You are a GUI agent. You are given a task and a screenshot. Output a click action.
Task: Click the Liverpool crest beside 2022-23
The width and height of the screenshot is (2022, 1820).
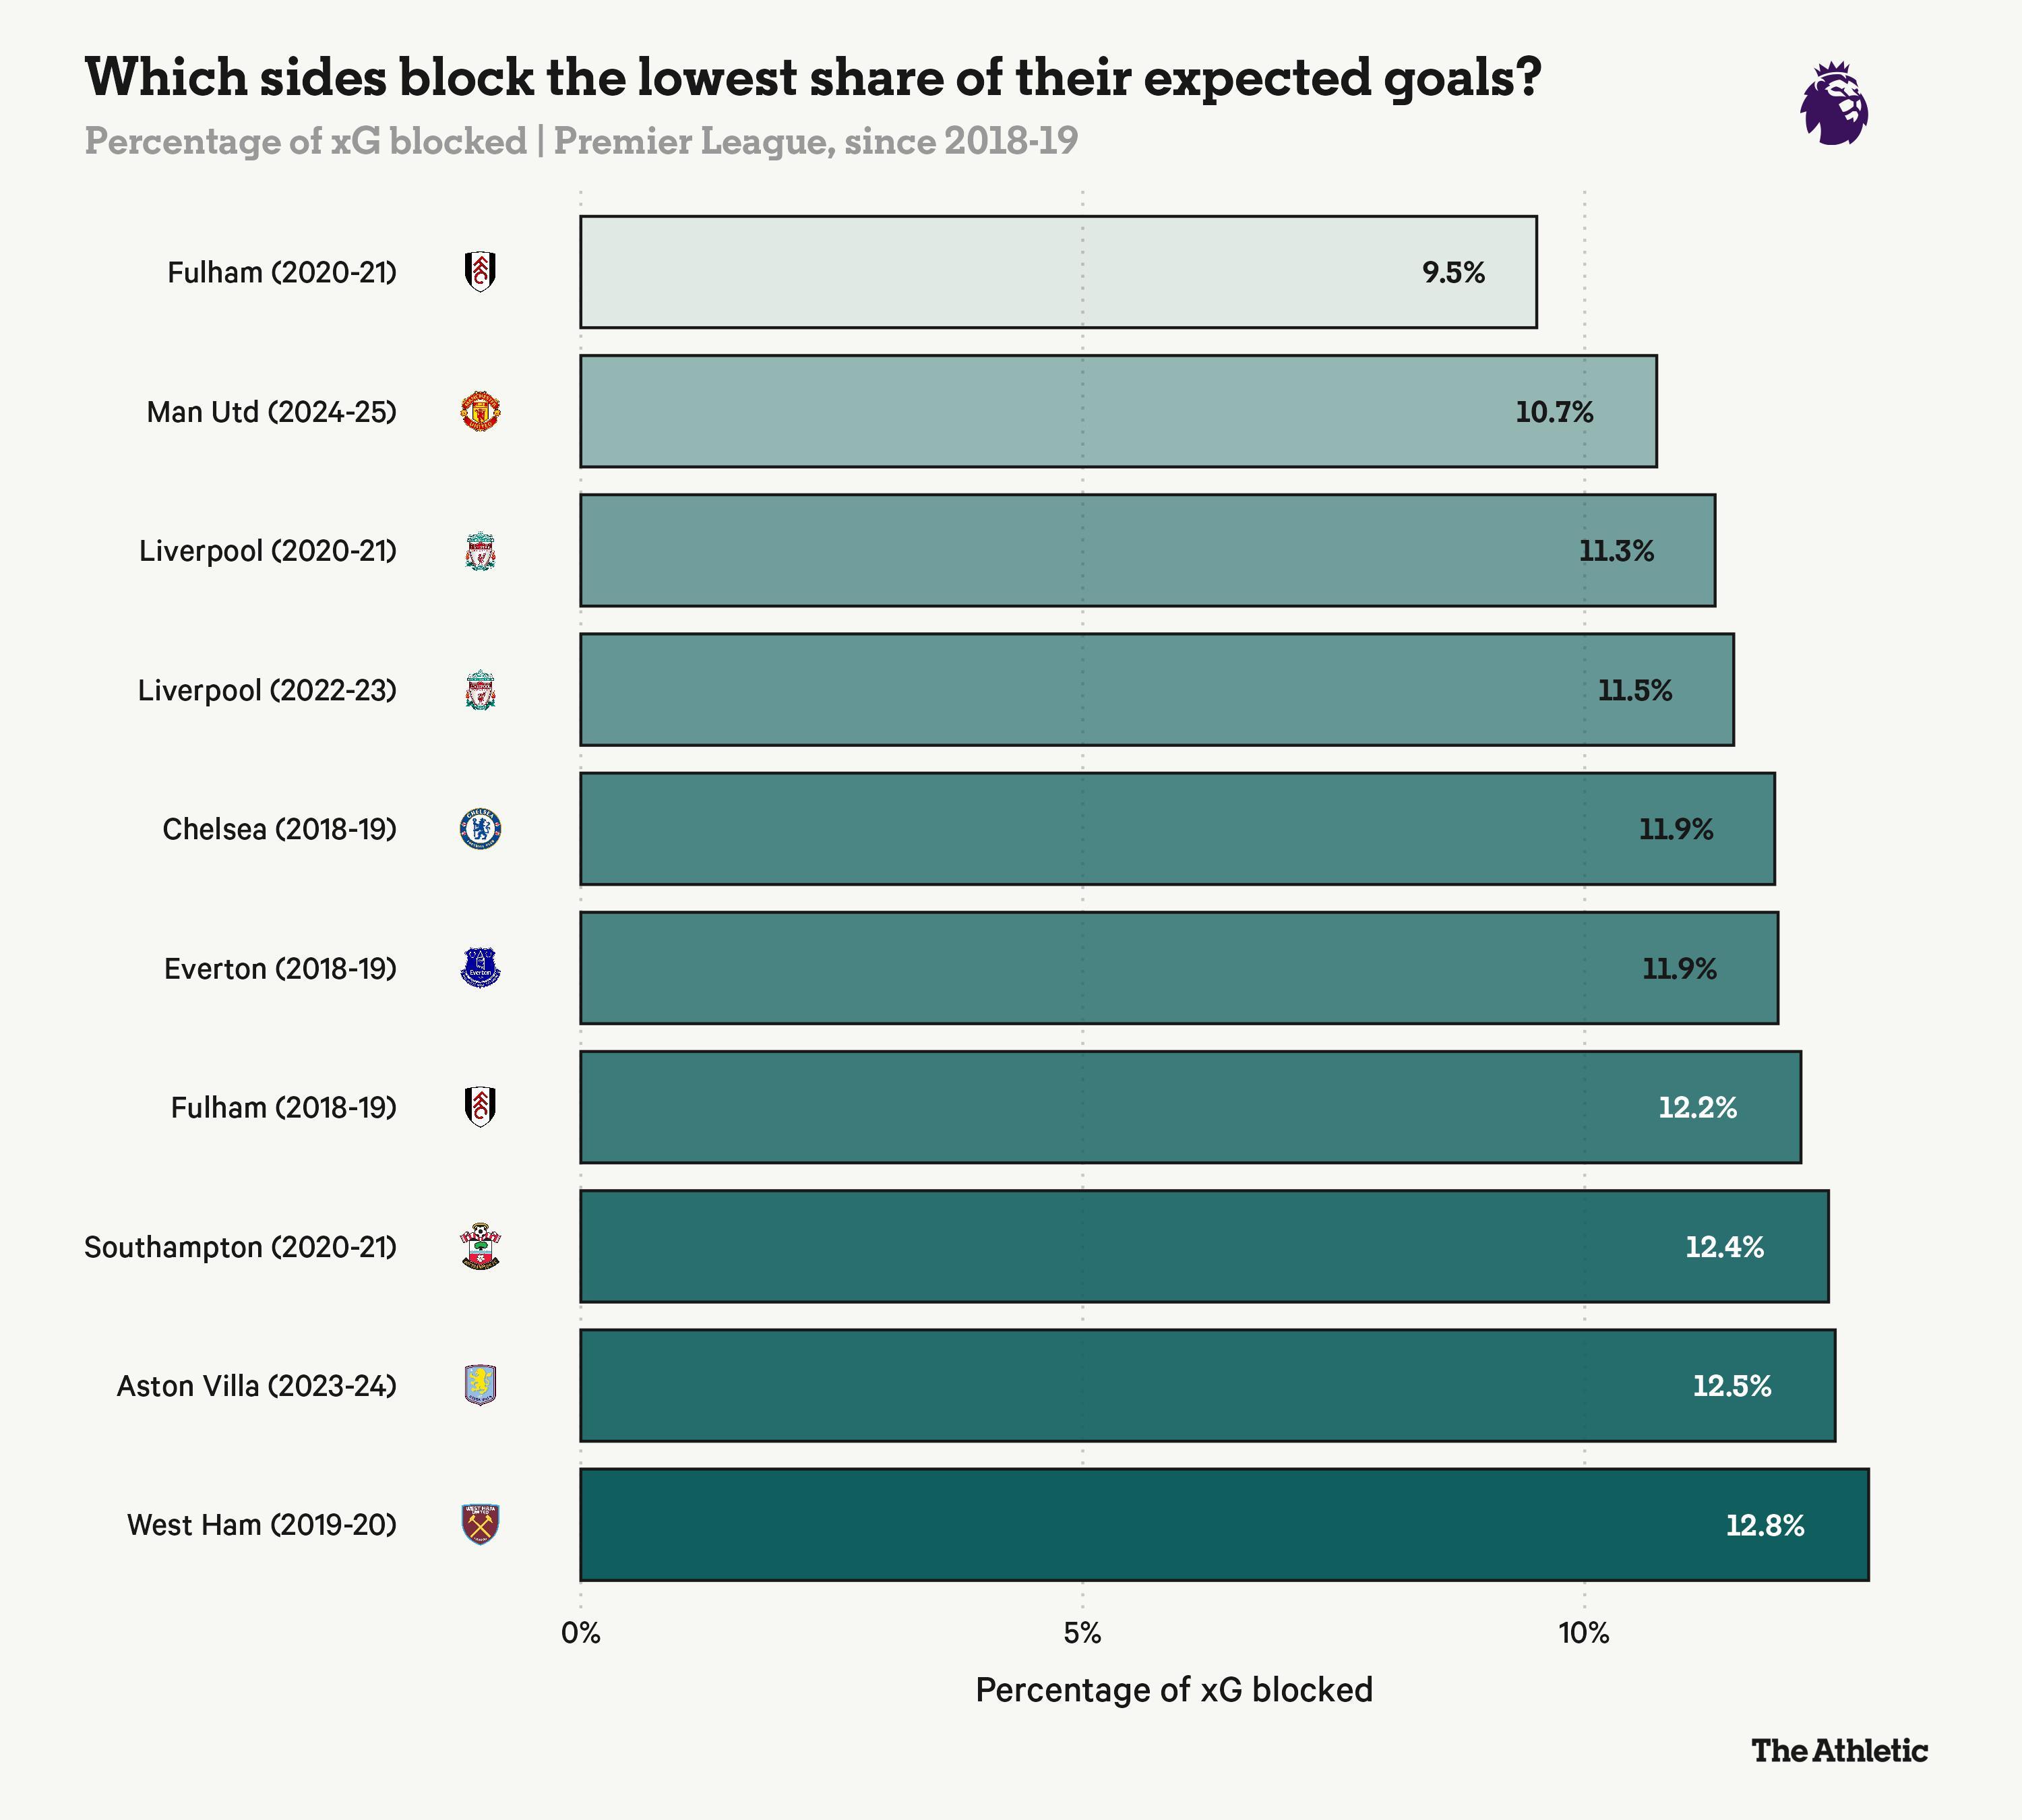pos(481,690)
